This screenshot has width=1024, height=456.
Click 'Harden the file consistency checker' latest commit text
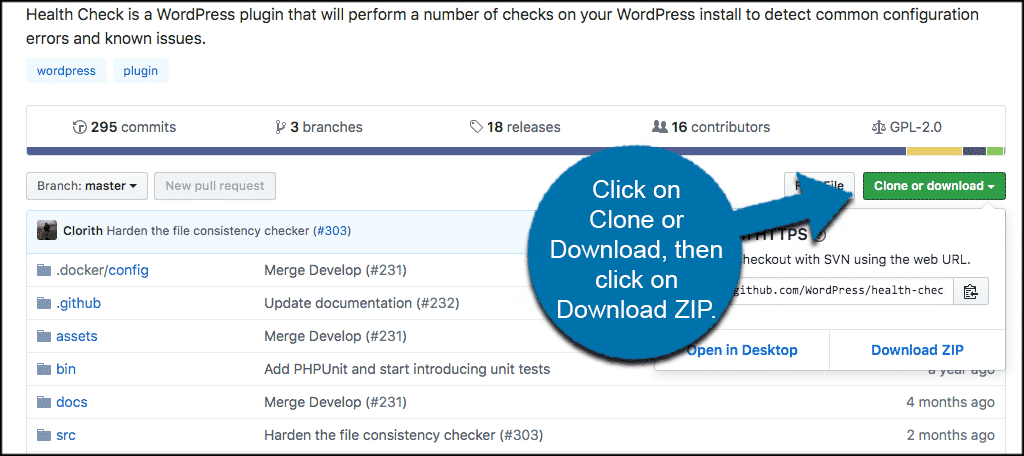pos(208,231)
